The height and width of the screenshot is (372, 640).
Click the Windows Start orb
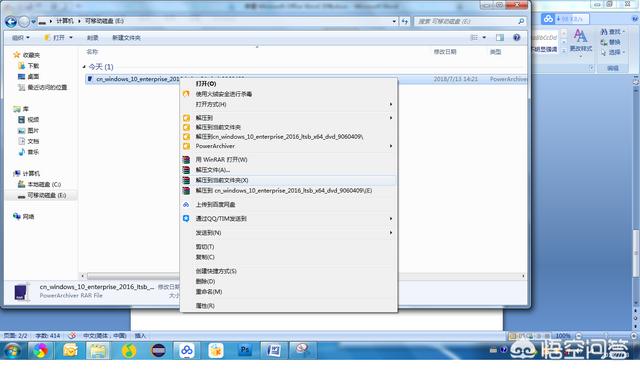pos(12,350)
